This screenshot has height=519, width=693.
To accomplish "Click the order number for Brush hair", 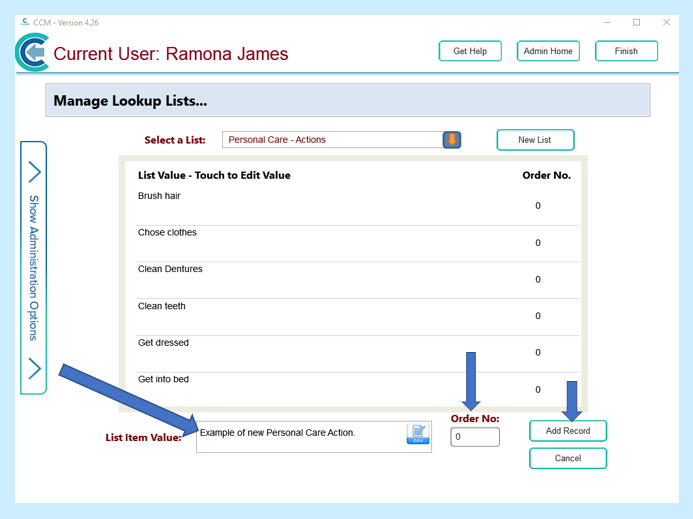I will click(538, 206).
